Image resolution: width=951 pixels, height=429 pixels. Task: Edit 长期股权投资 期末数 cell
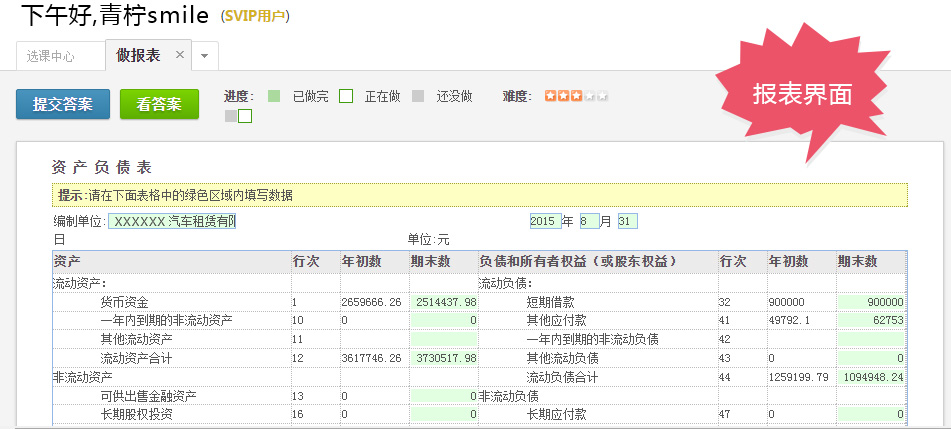(444, 414)
